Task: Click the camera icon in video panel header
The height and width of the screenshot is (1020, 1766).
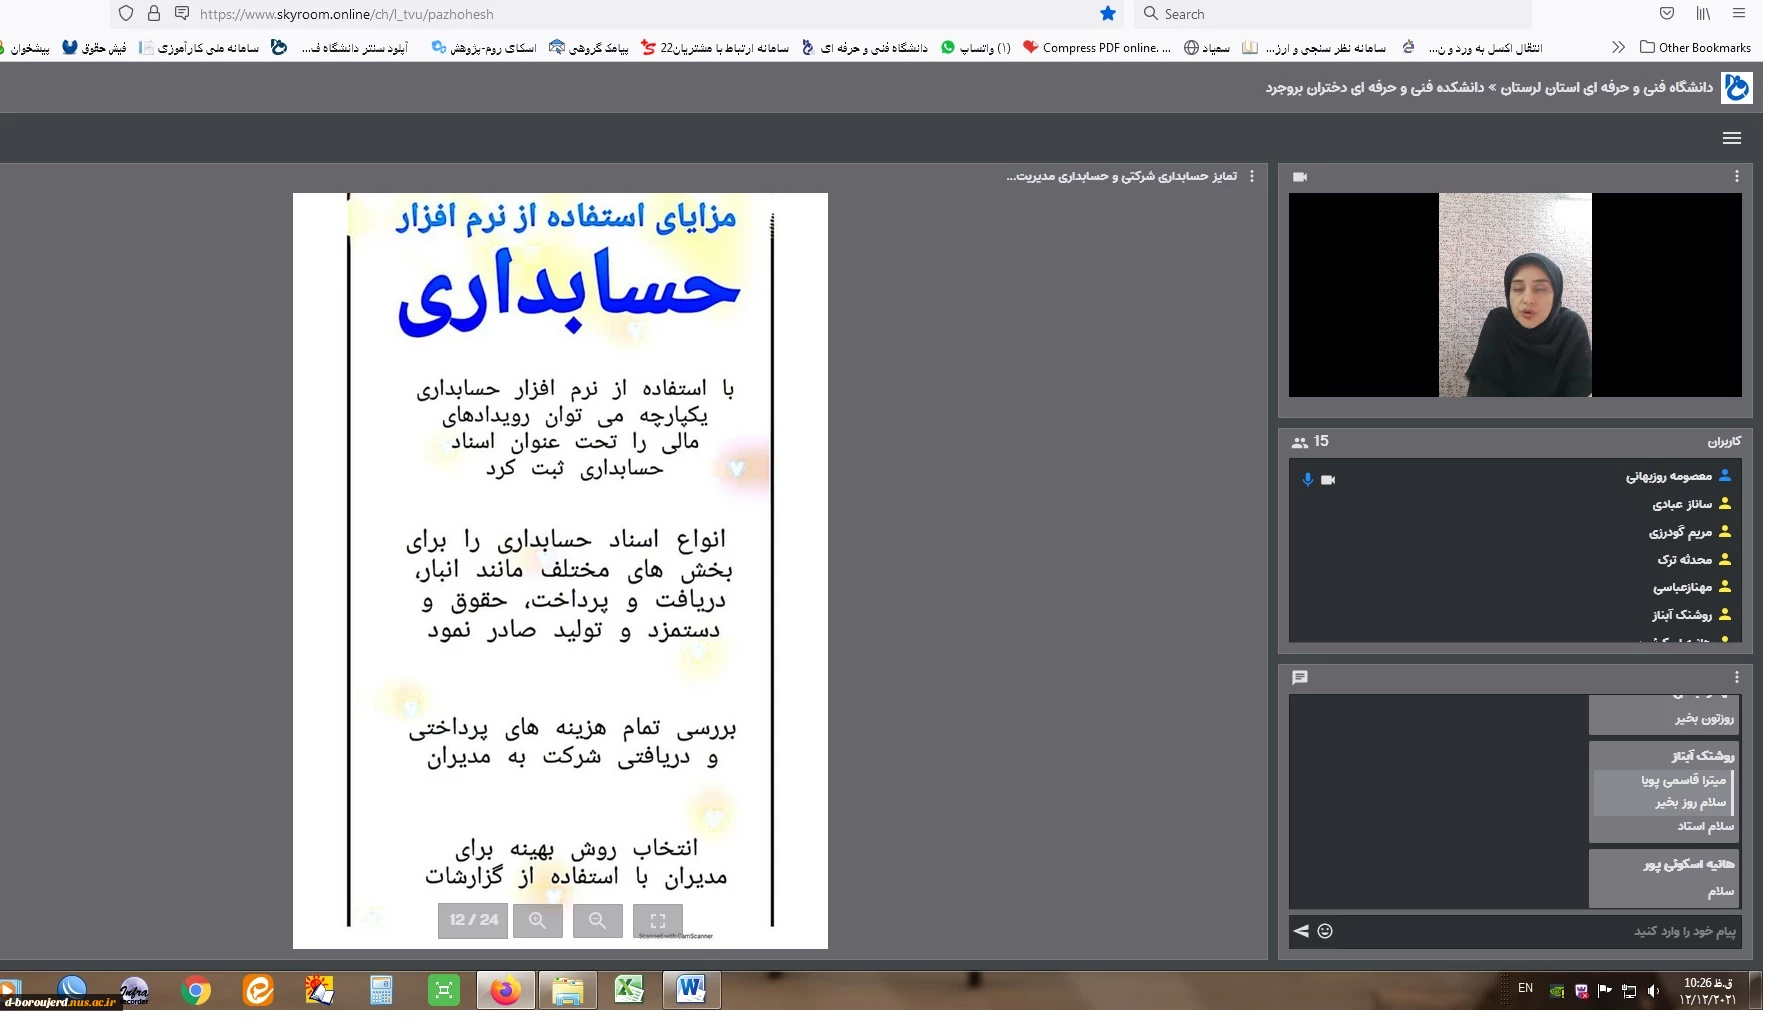Action: [x=1300, y=177]
